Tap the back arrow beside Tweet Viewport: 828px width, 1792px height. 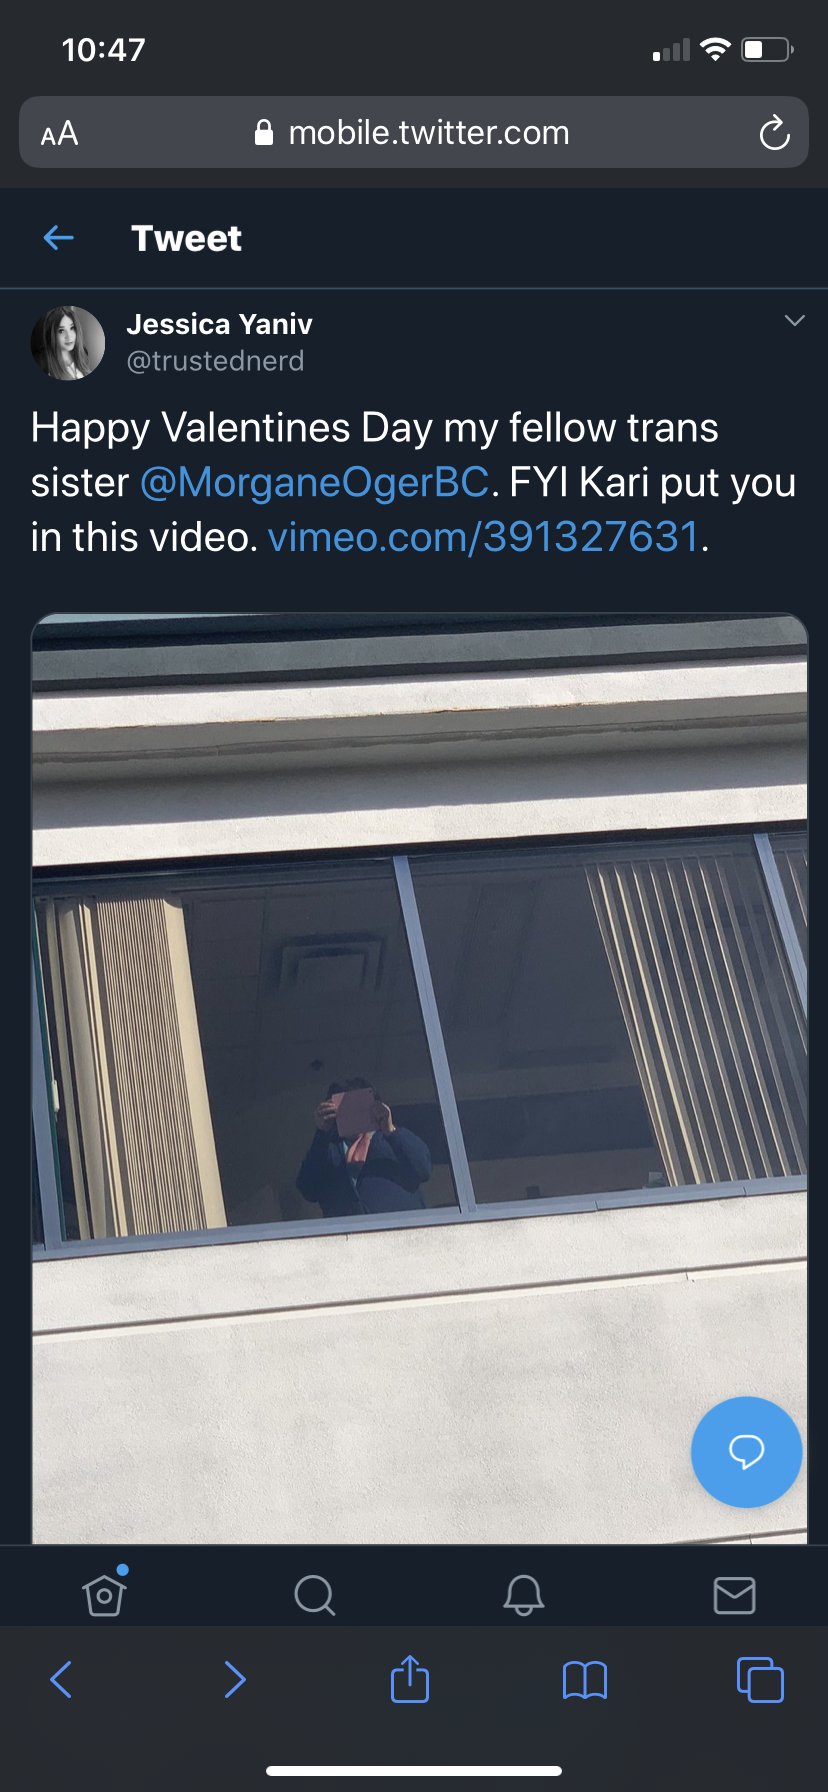click(x=59, y=238)
